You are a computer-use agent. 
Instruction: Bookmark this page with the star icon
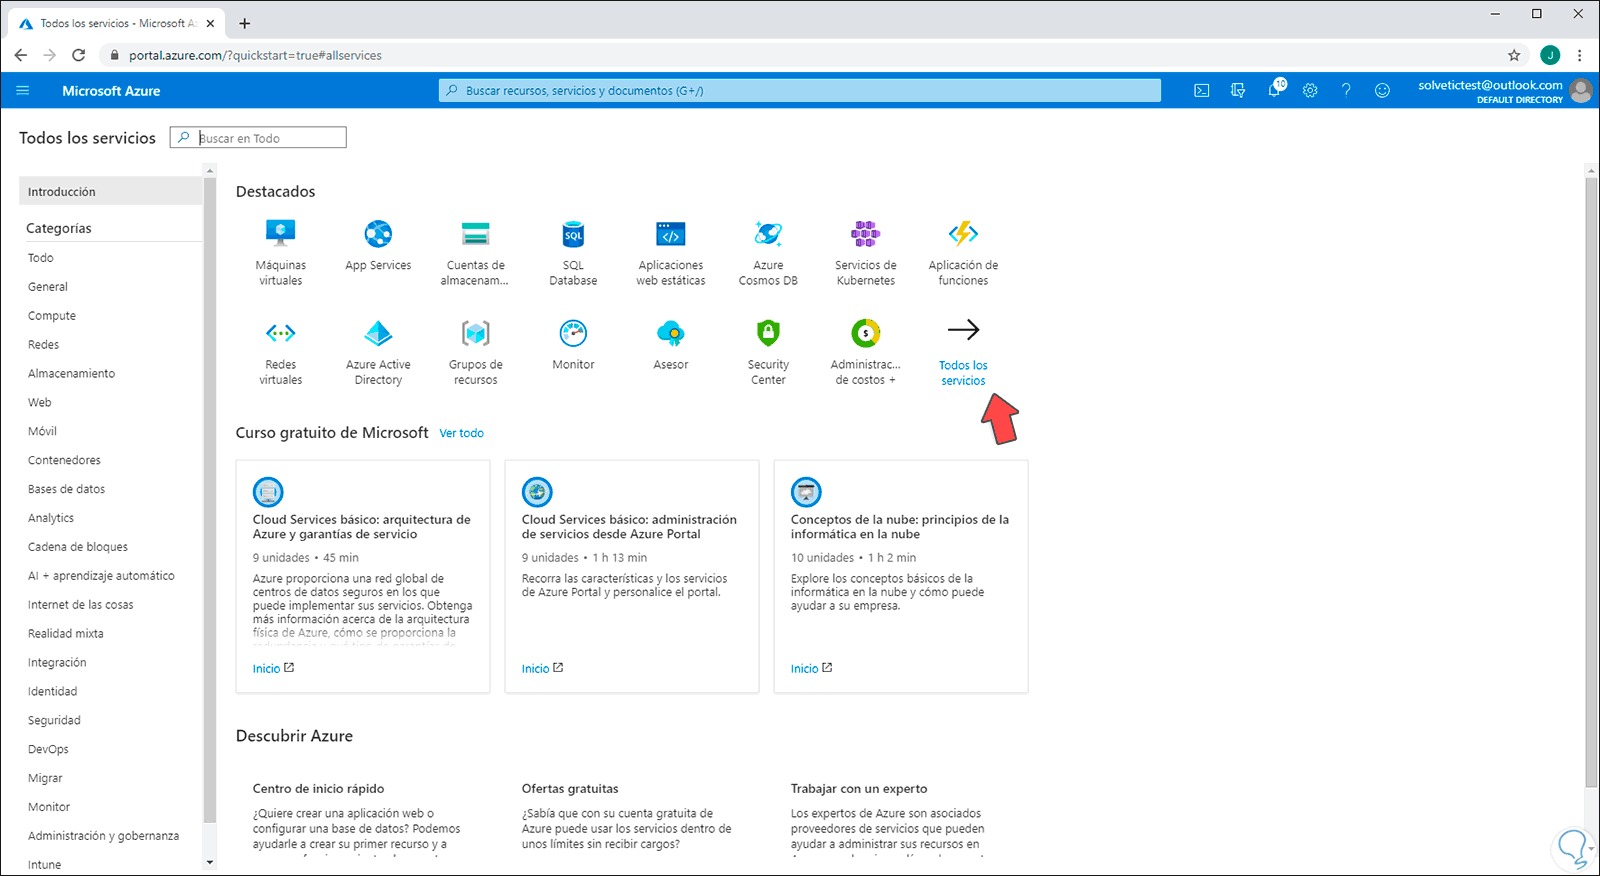[1514, 55]
